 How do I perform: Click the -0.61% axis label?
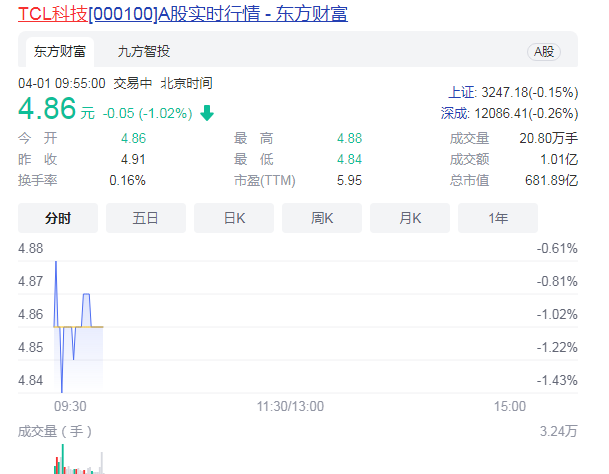click(x=557, y=248)
